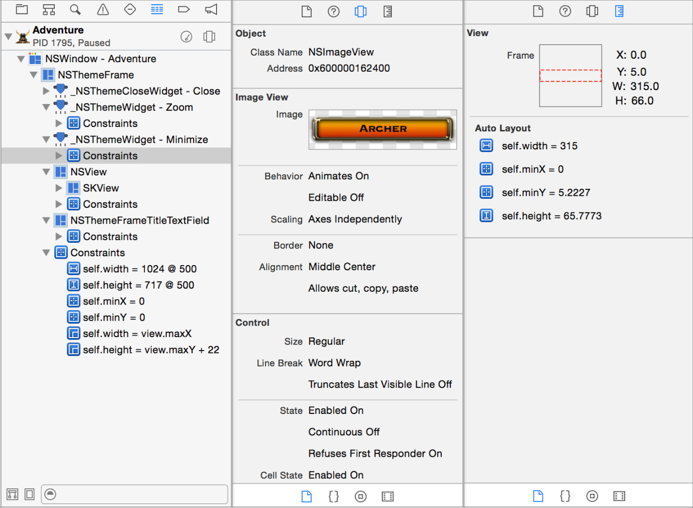Screen dimensions: 693x508
Task: Select the navigator self.minY = 0 constraint
Action: (116, 317)
